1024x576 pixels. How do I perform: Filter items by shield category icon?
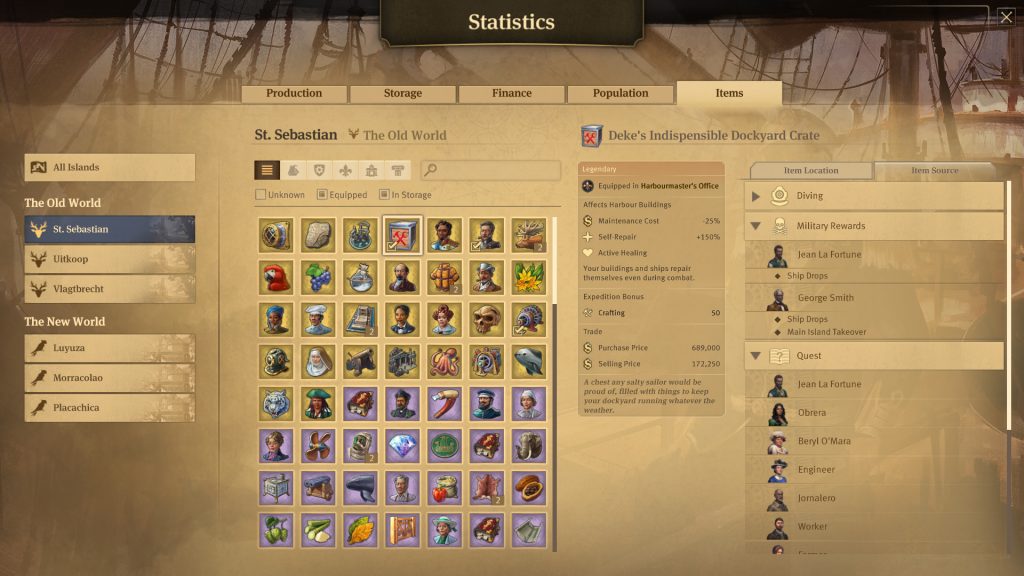(319, 170)
